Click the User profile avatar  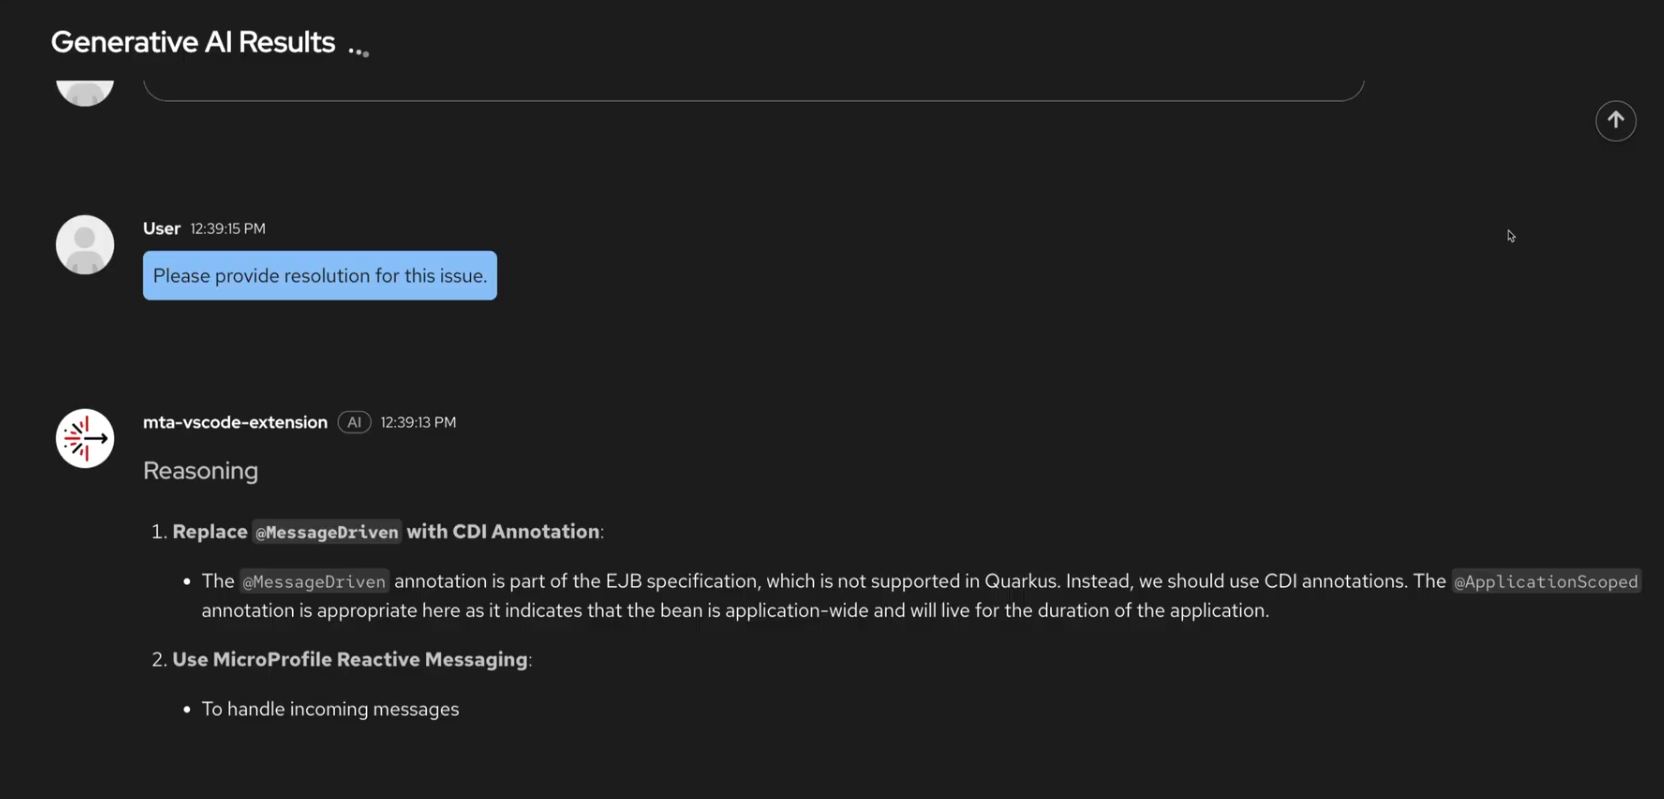coord(85,244)
